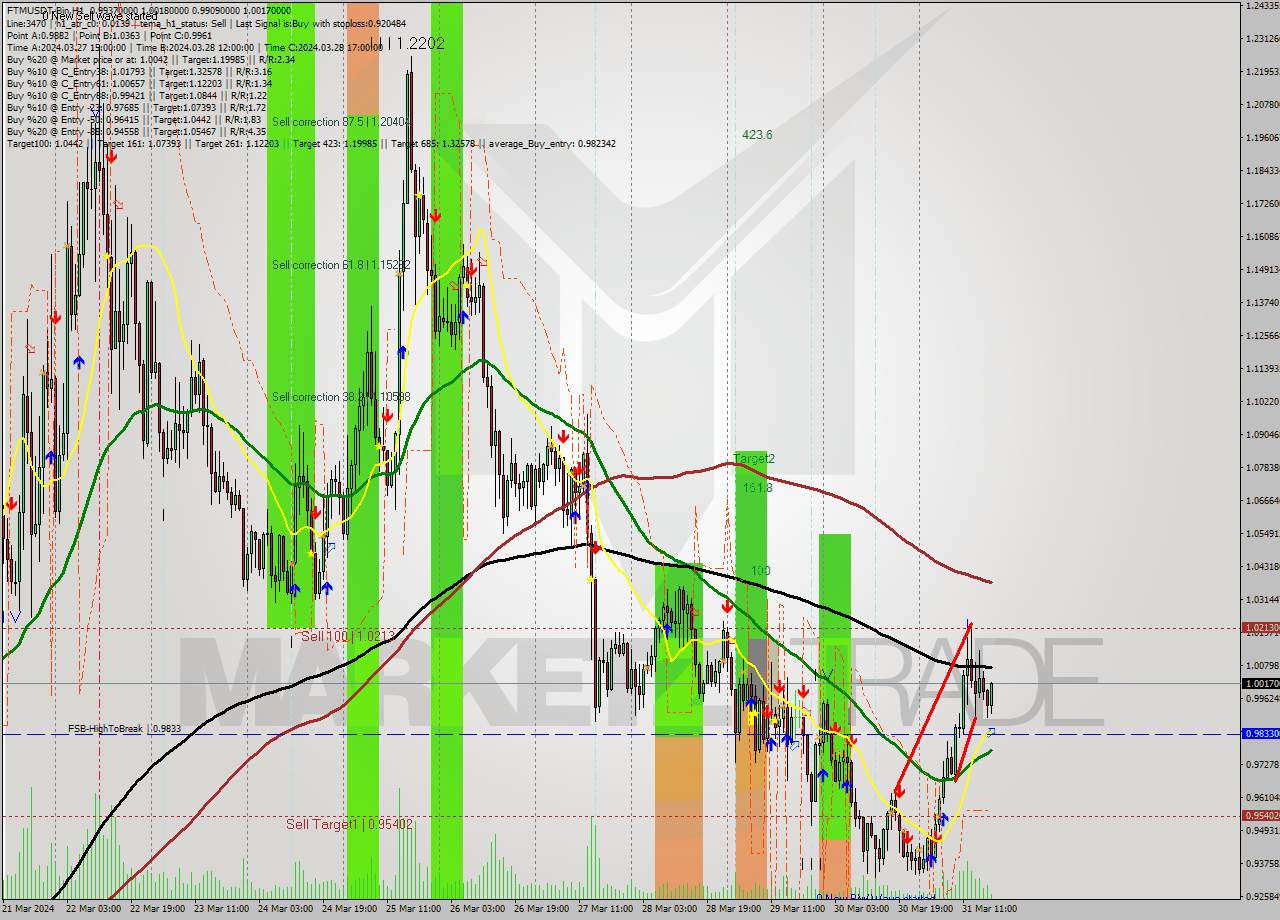
Task: Click the '161.8' Fibonacci level label
Action: tap(757, 488)
